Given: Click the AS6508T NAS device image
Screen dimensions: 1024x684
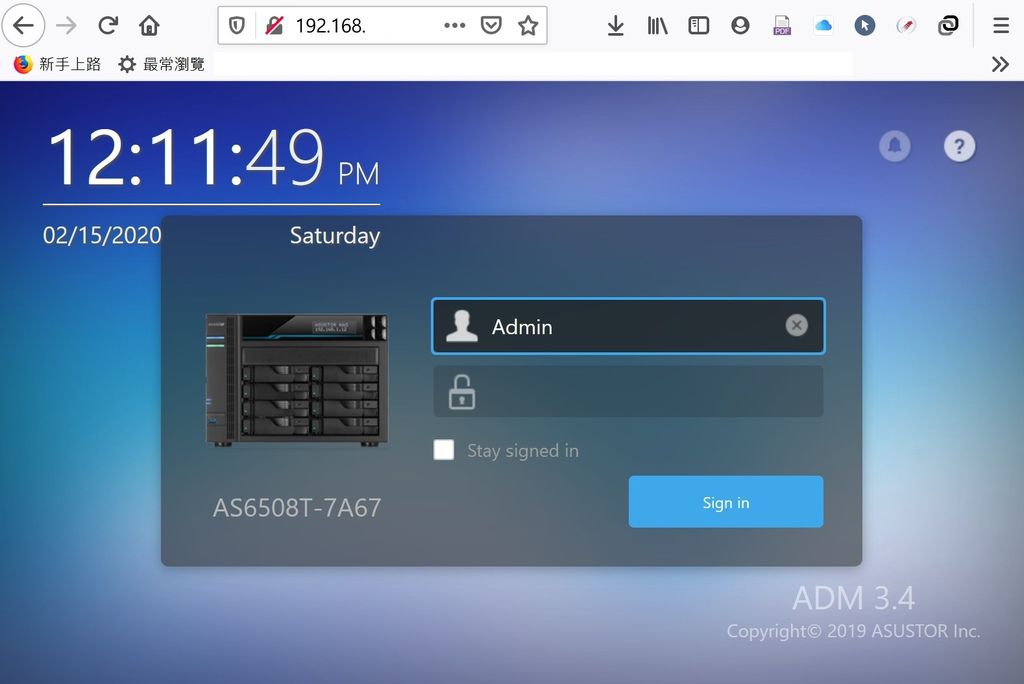Looking at the screenshot, I should (x=297, y=380).
